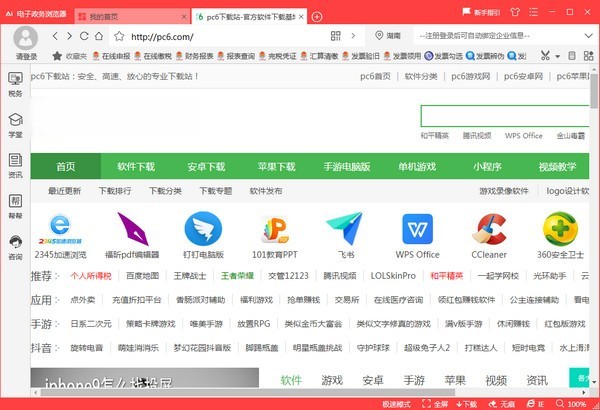Open the skin (shirt) icon in title bar
The height and width of the screenshot is (410, 600).
click(515, 12)
